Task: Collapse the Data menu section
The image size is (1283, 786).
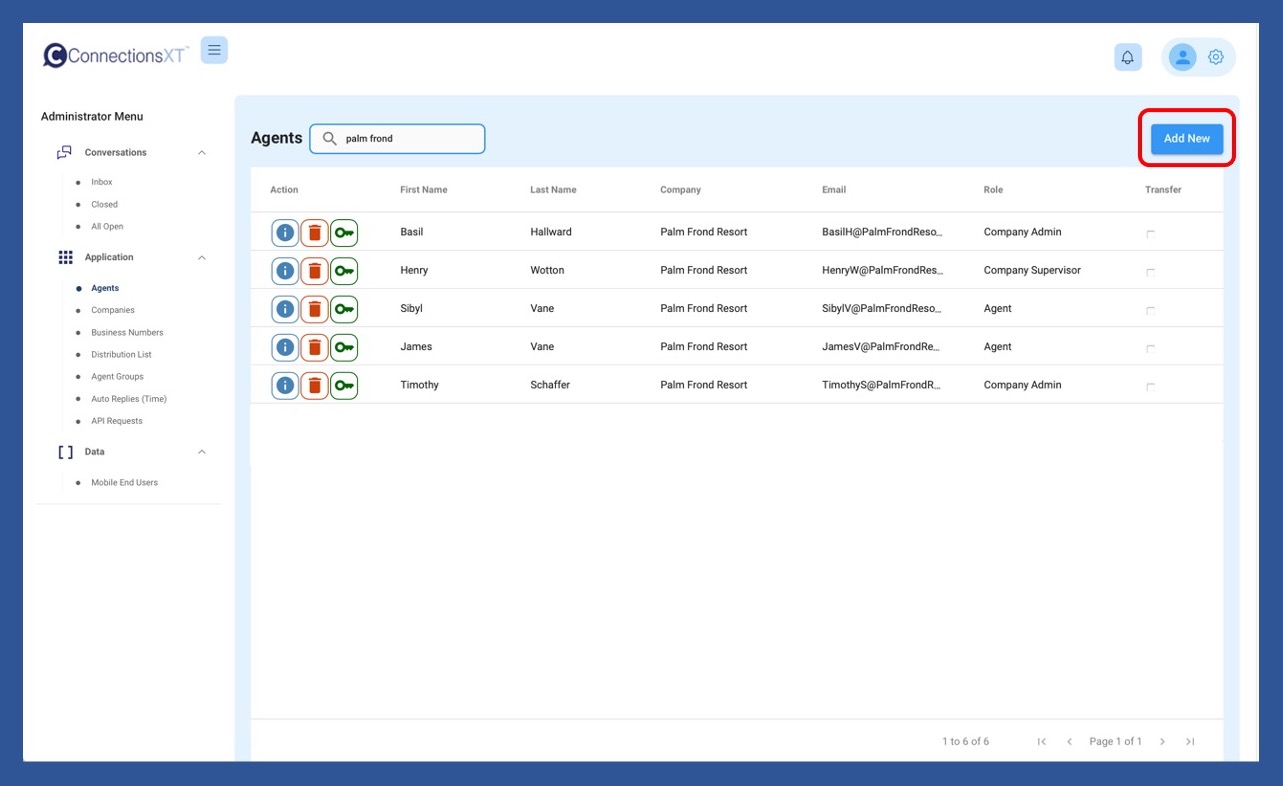Action: 202,452
